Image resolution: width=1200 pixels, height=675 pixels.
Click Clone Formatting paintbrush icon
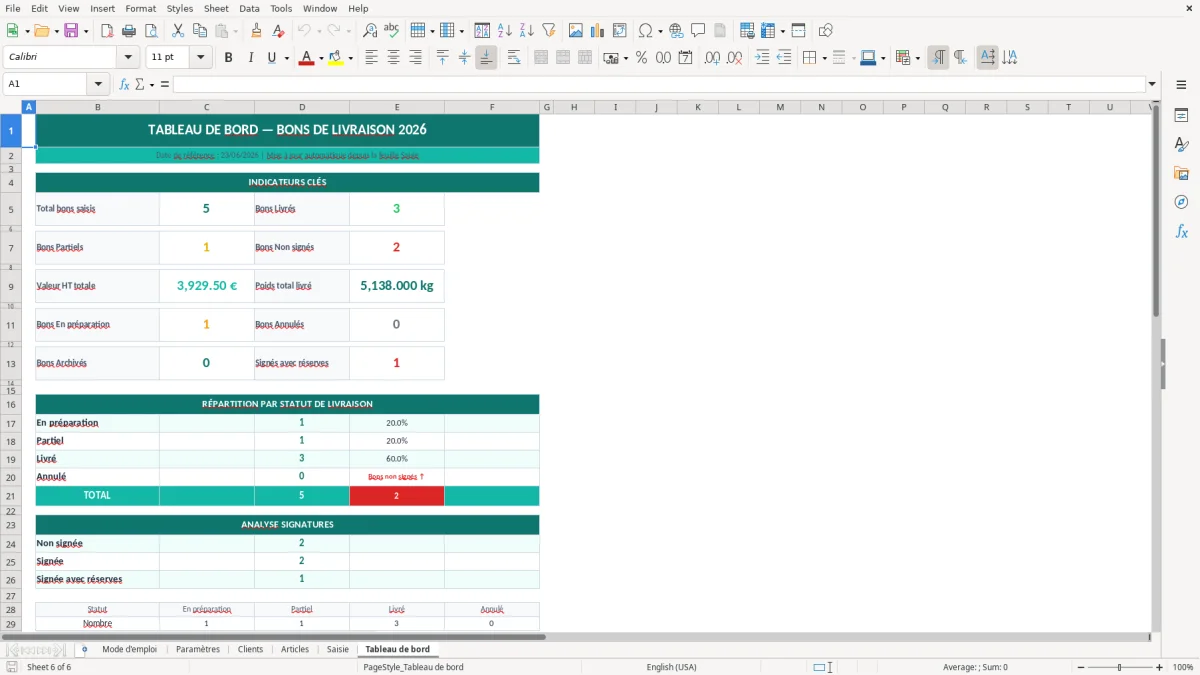point(256,31)
